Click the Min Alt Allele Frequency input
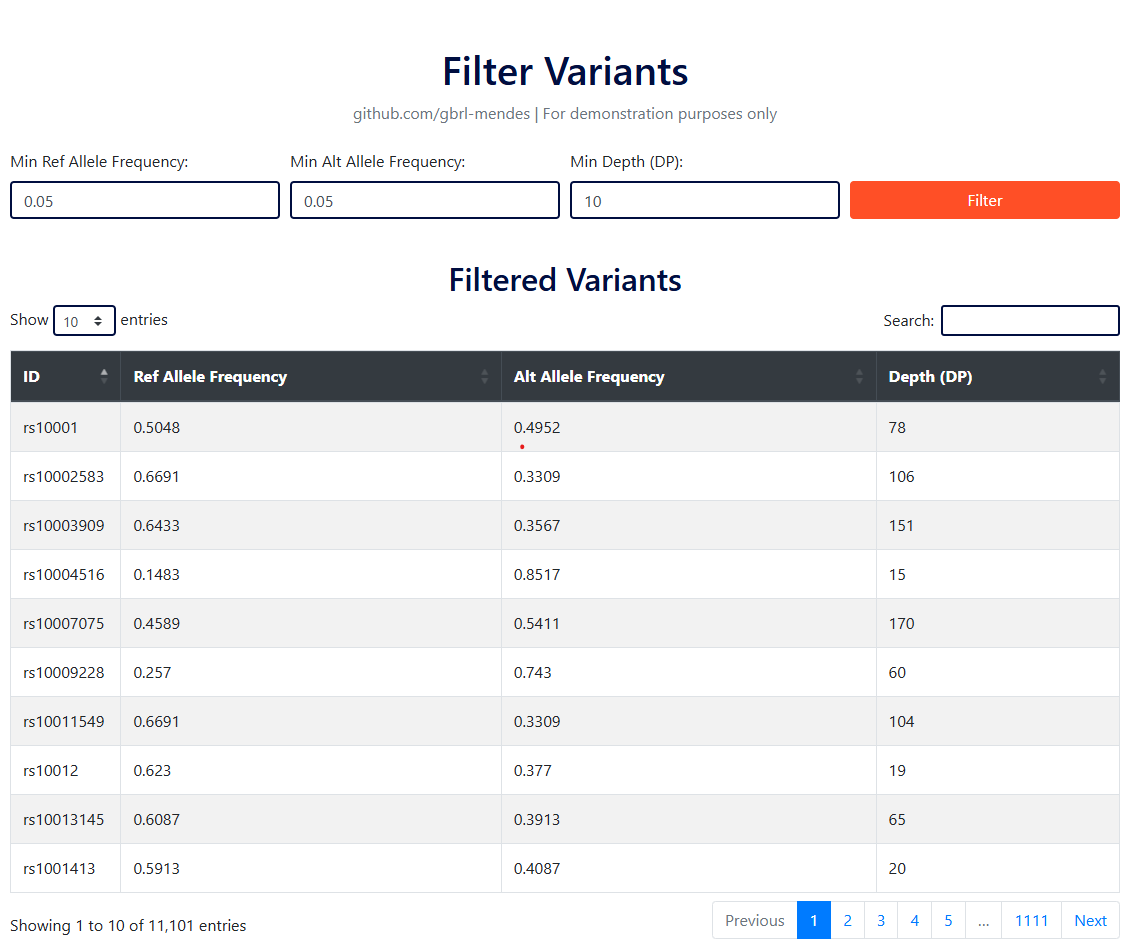Viewport: 1128px width, 946px height. pos(425,200)
